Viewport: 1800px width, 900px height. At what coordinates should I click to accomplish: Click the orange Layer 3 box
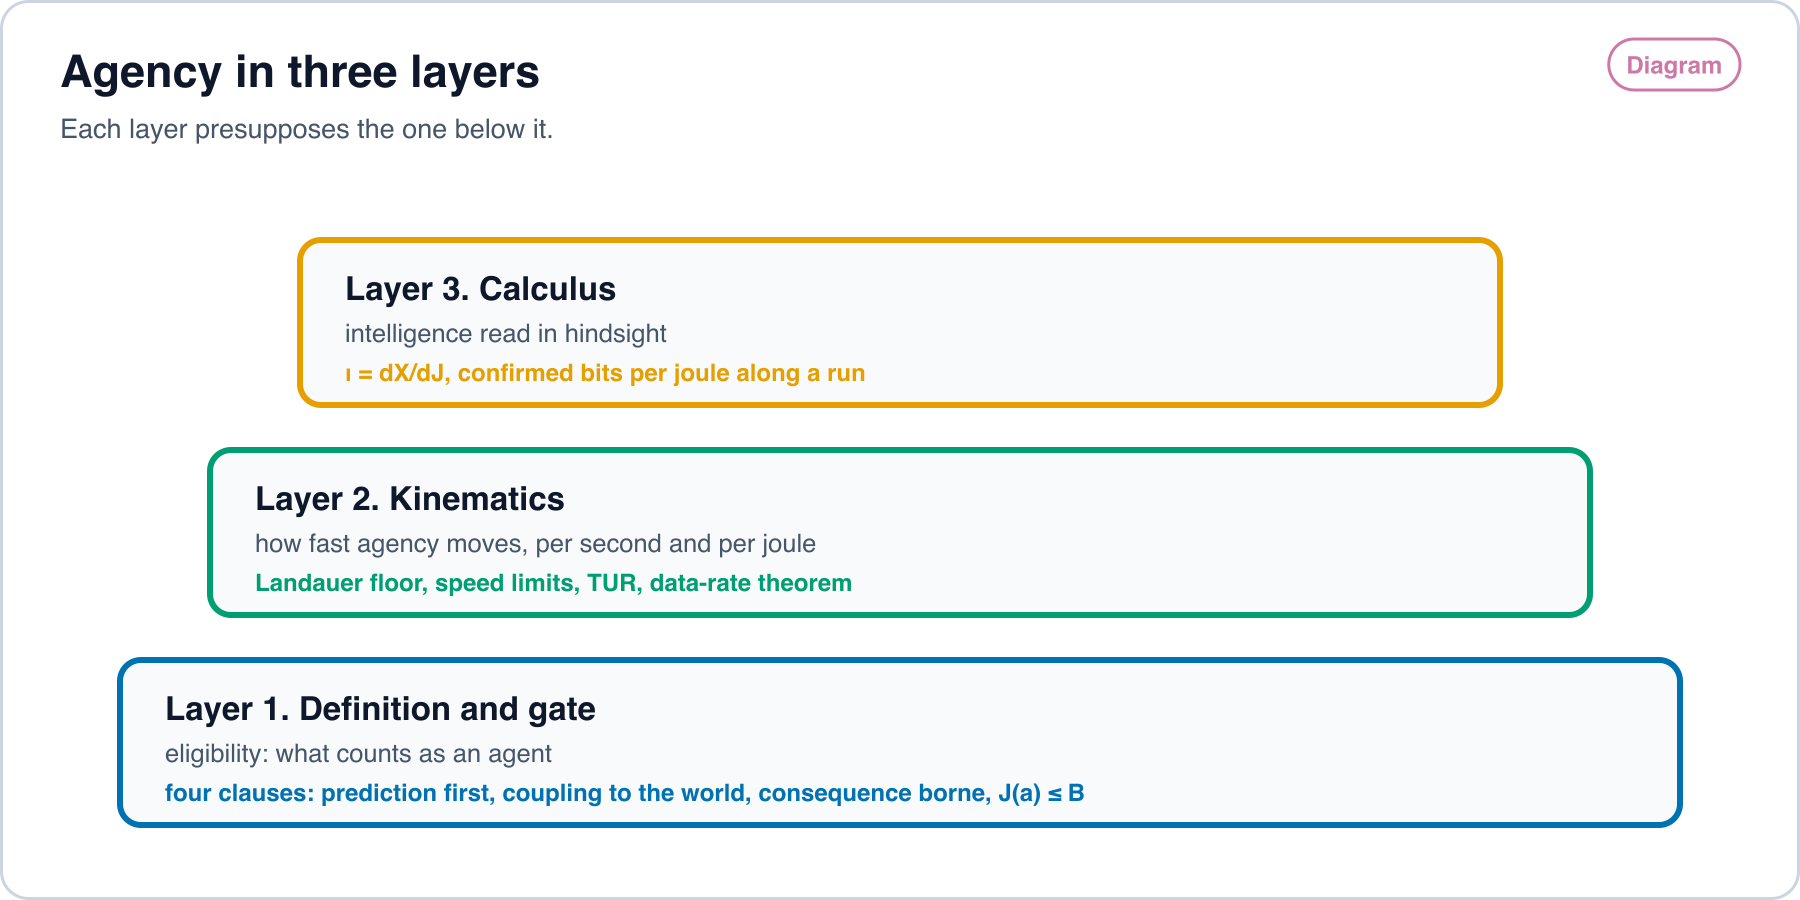(x=900, y=322)
